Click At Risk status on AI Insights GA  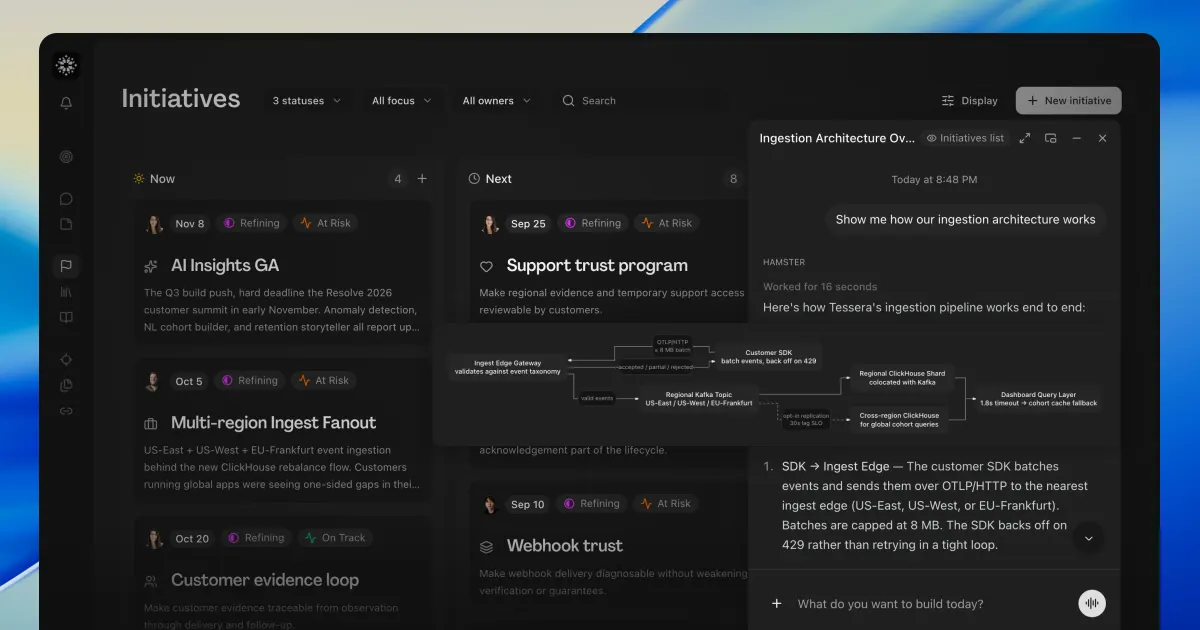tap(326, 223)
